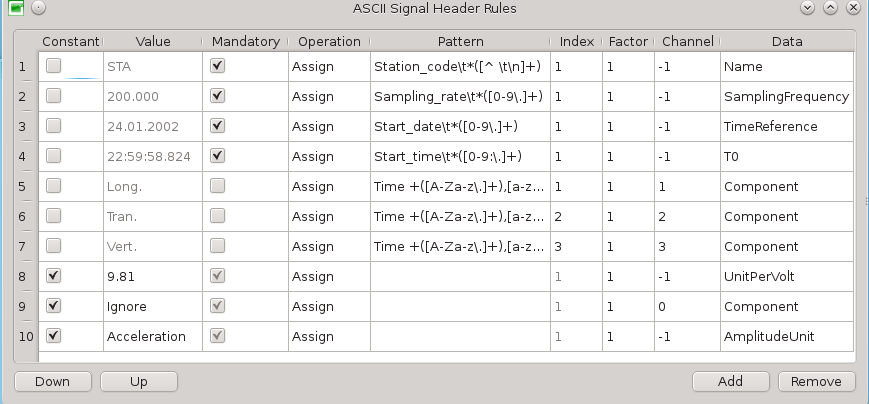Toggle the Mandatory checkbox for the Long. row
This screenshot has width=869, height=404.
218,186
